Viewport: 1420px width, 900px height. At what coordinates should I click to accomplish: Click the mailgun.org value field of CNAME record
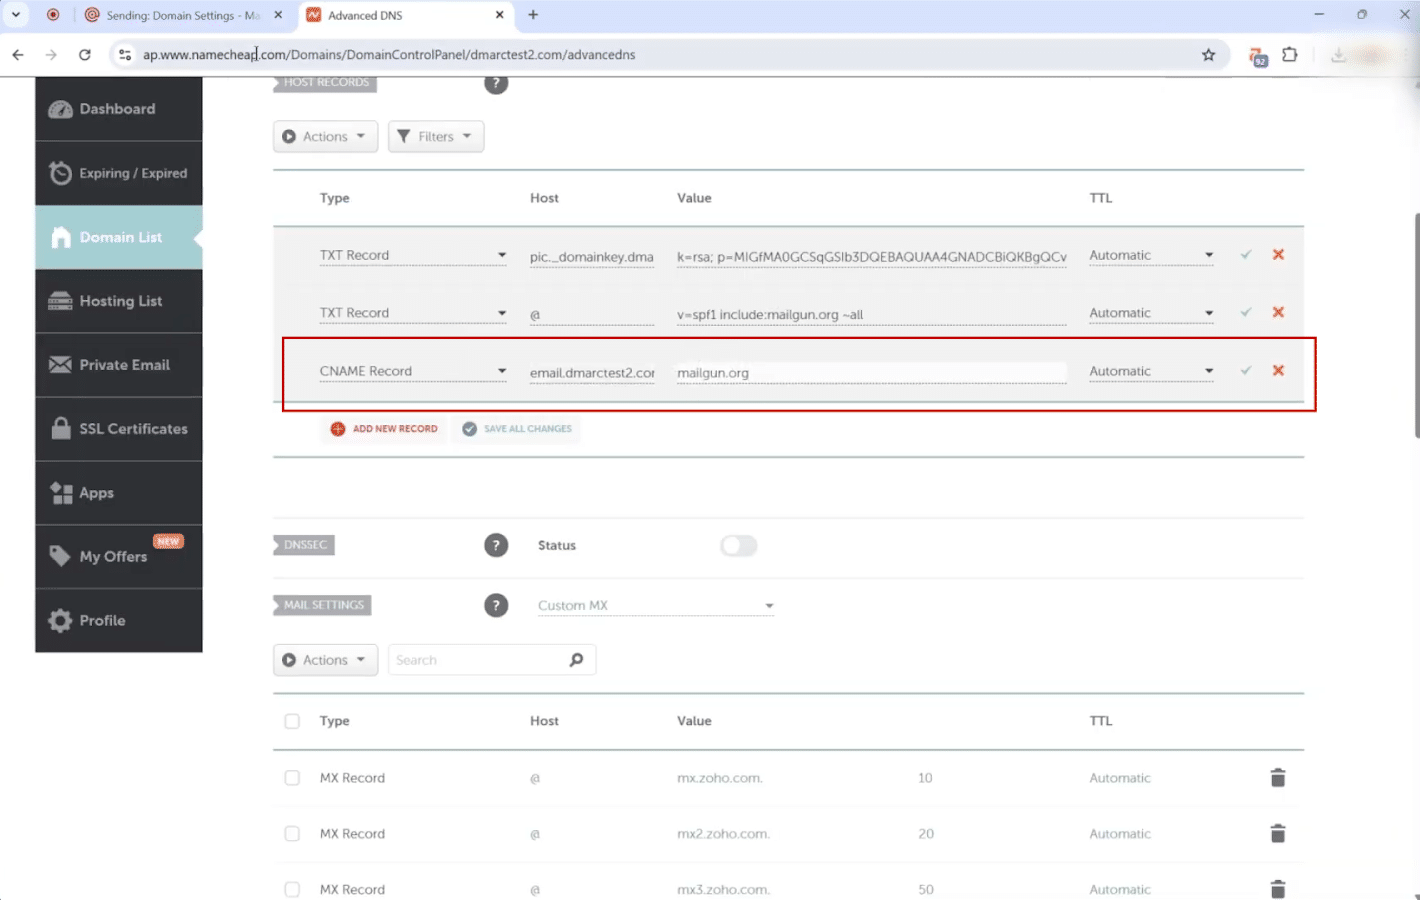click(870, 373)
